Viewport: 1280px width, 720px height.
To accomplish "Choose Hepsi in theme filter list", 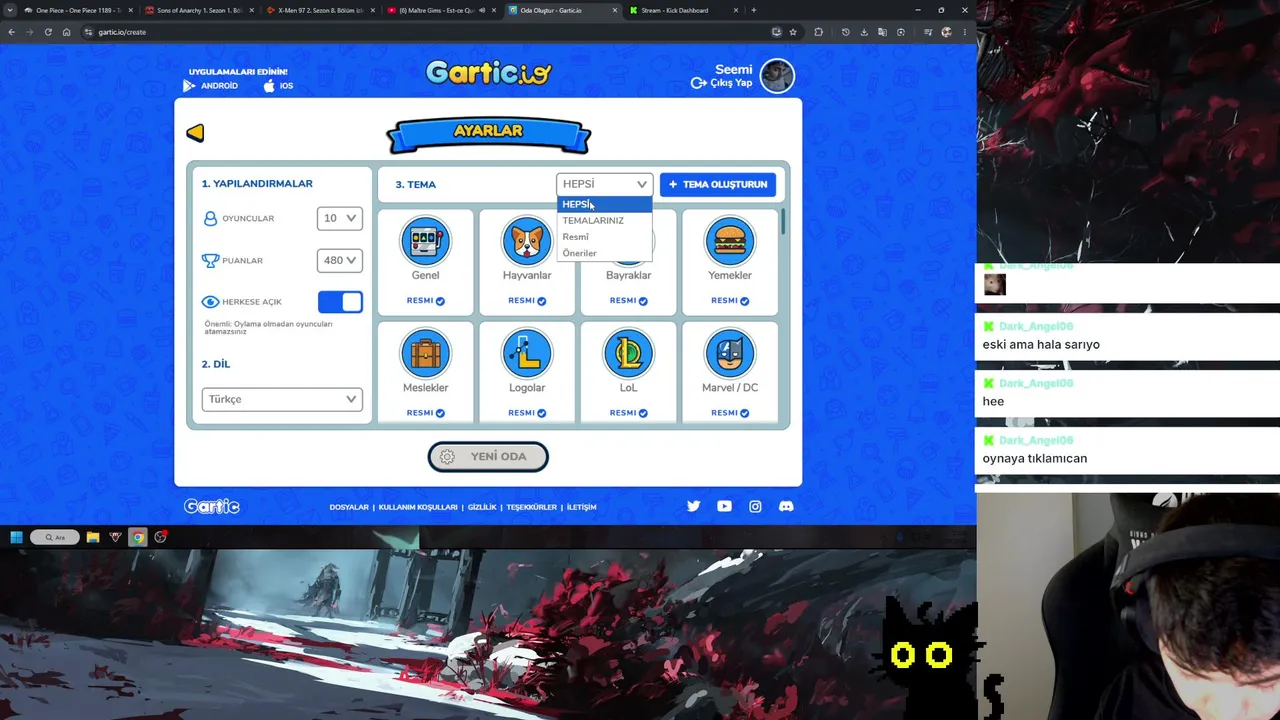I will pyautogui.click(x=604, y=204).
